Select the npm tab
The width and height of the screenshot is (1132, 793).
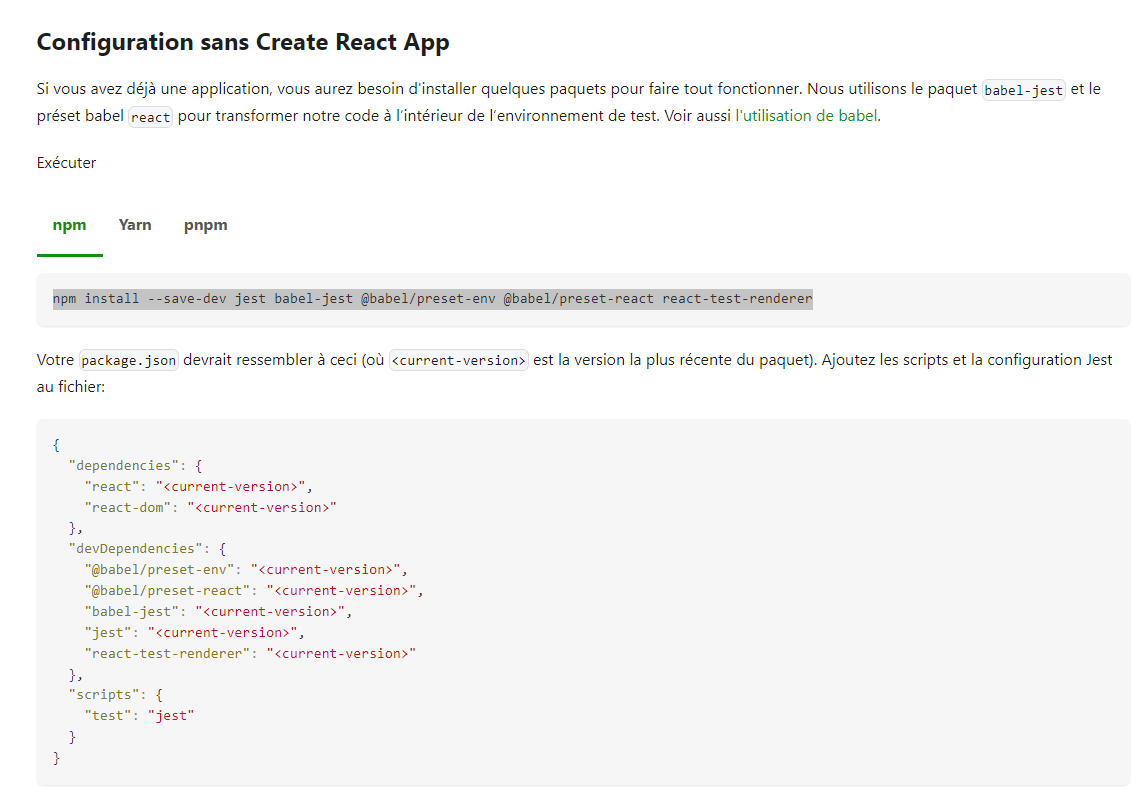click(69, 225)
